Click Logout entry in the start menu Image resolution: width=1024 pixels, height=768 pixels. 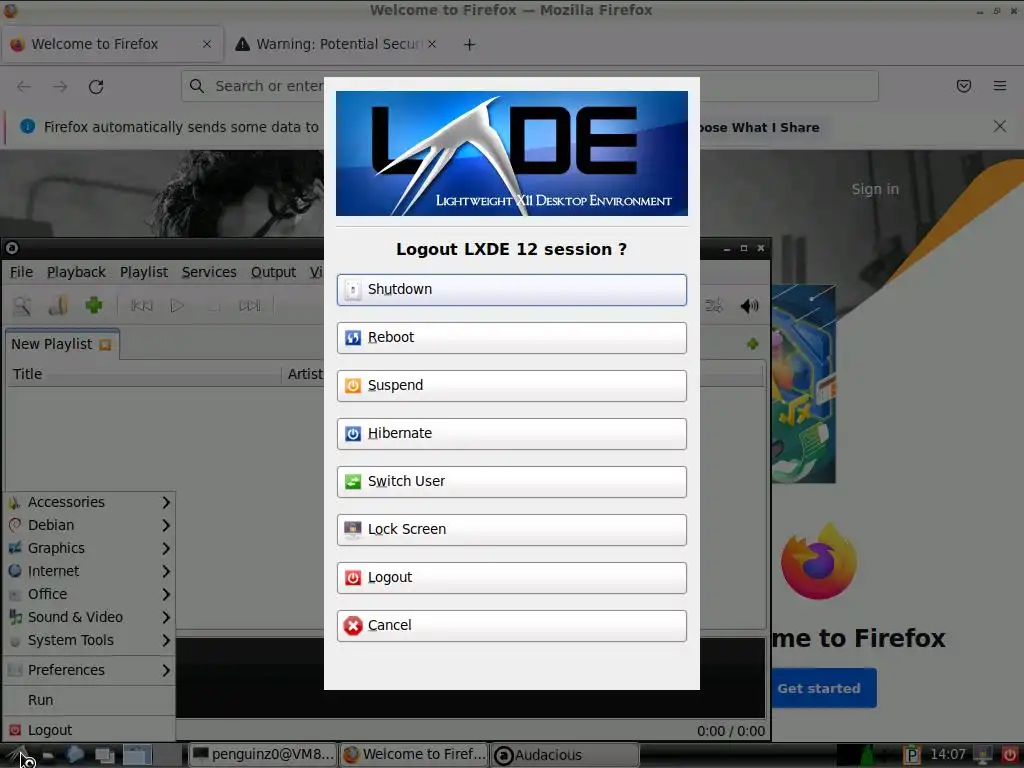pos(89,730)
